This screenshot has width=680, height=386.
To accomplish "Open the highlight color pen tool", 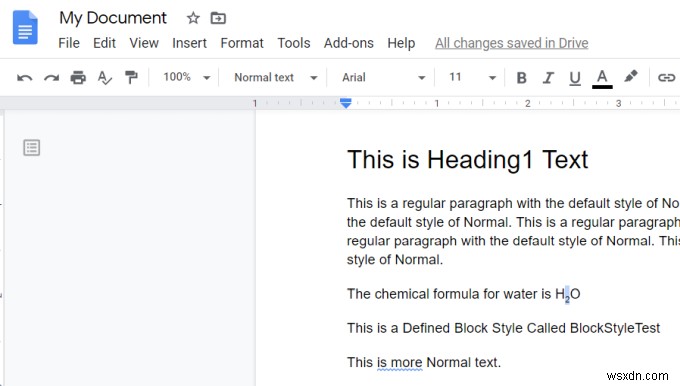I will pyautogui.click(x=631, y=77).
